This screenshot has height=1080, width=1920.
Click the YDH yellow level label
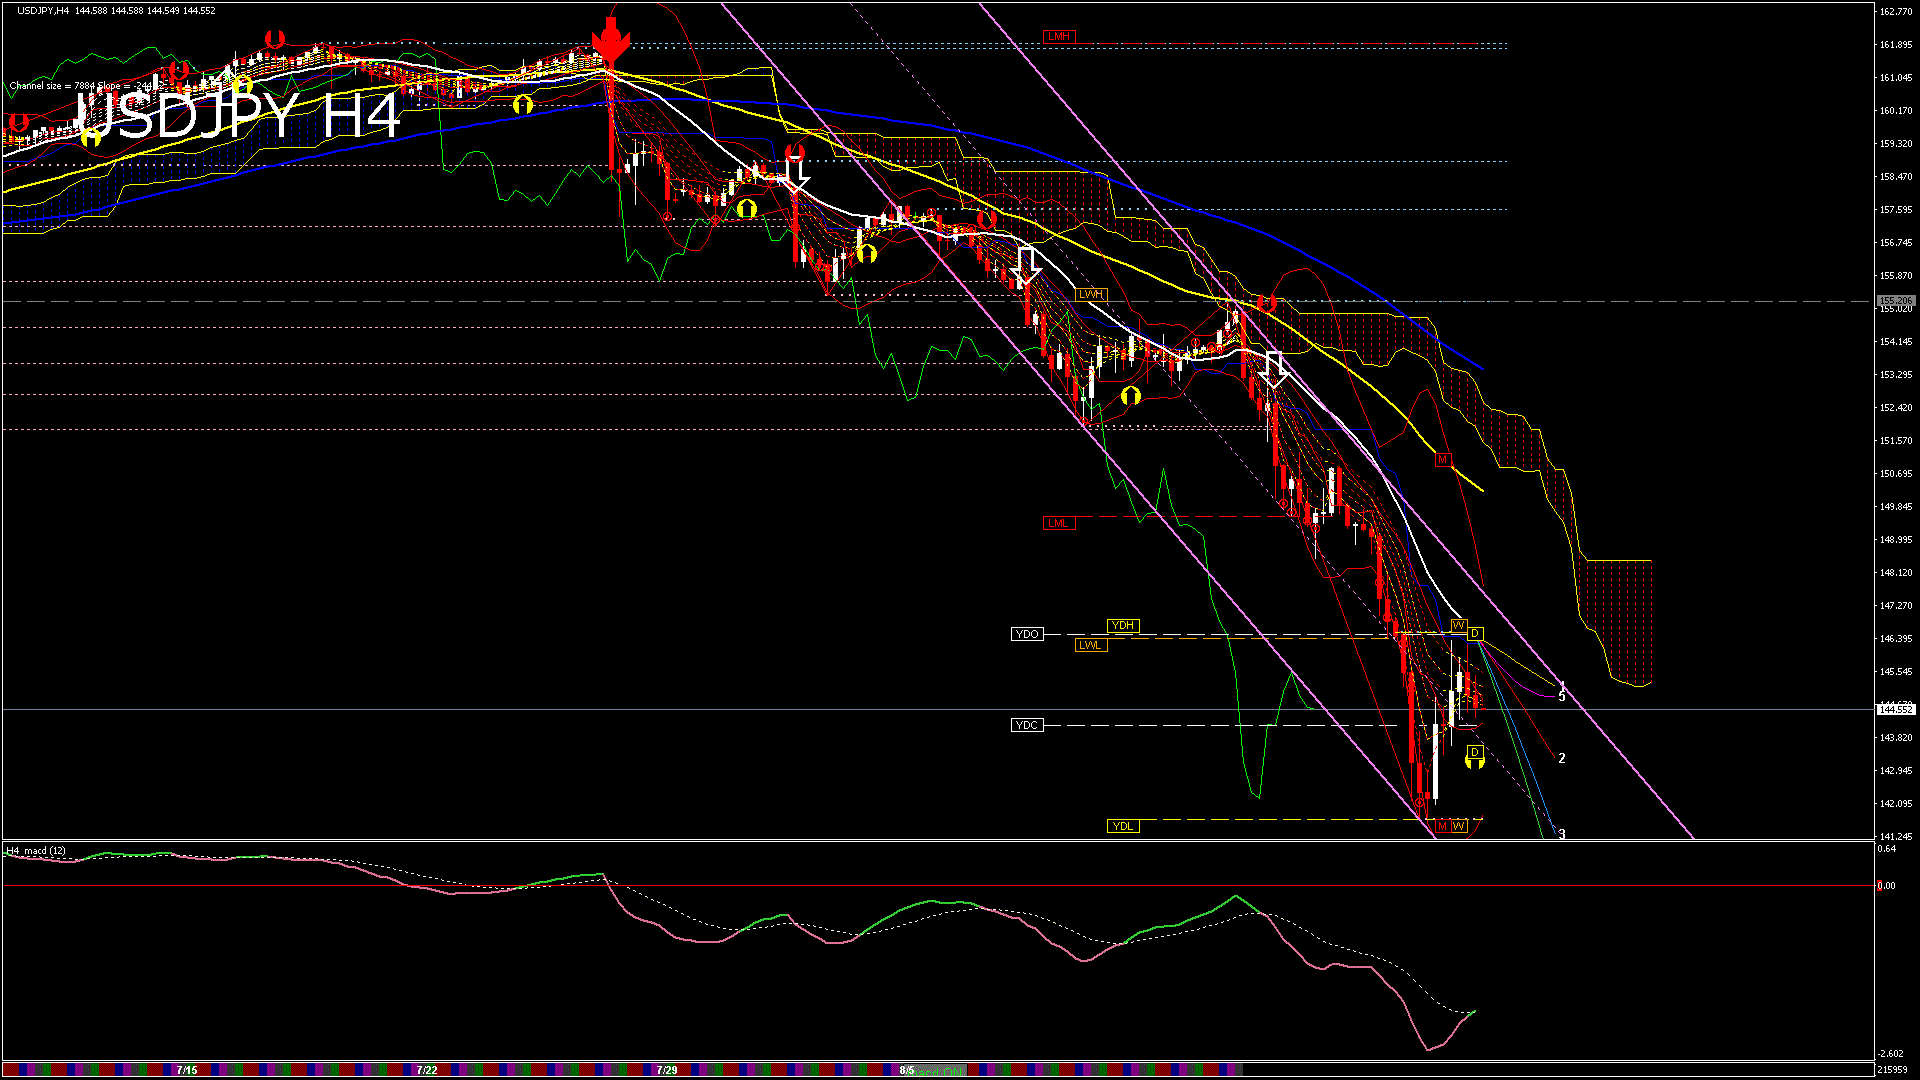pos(1123,626)
